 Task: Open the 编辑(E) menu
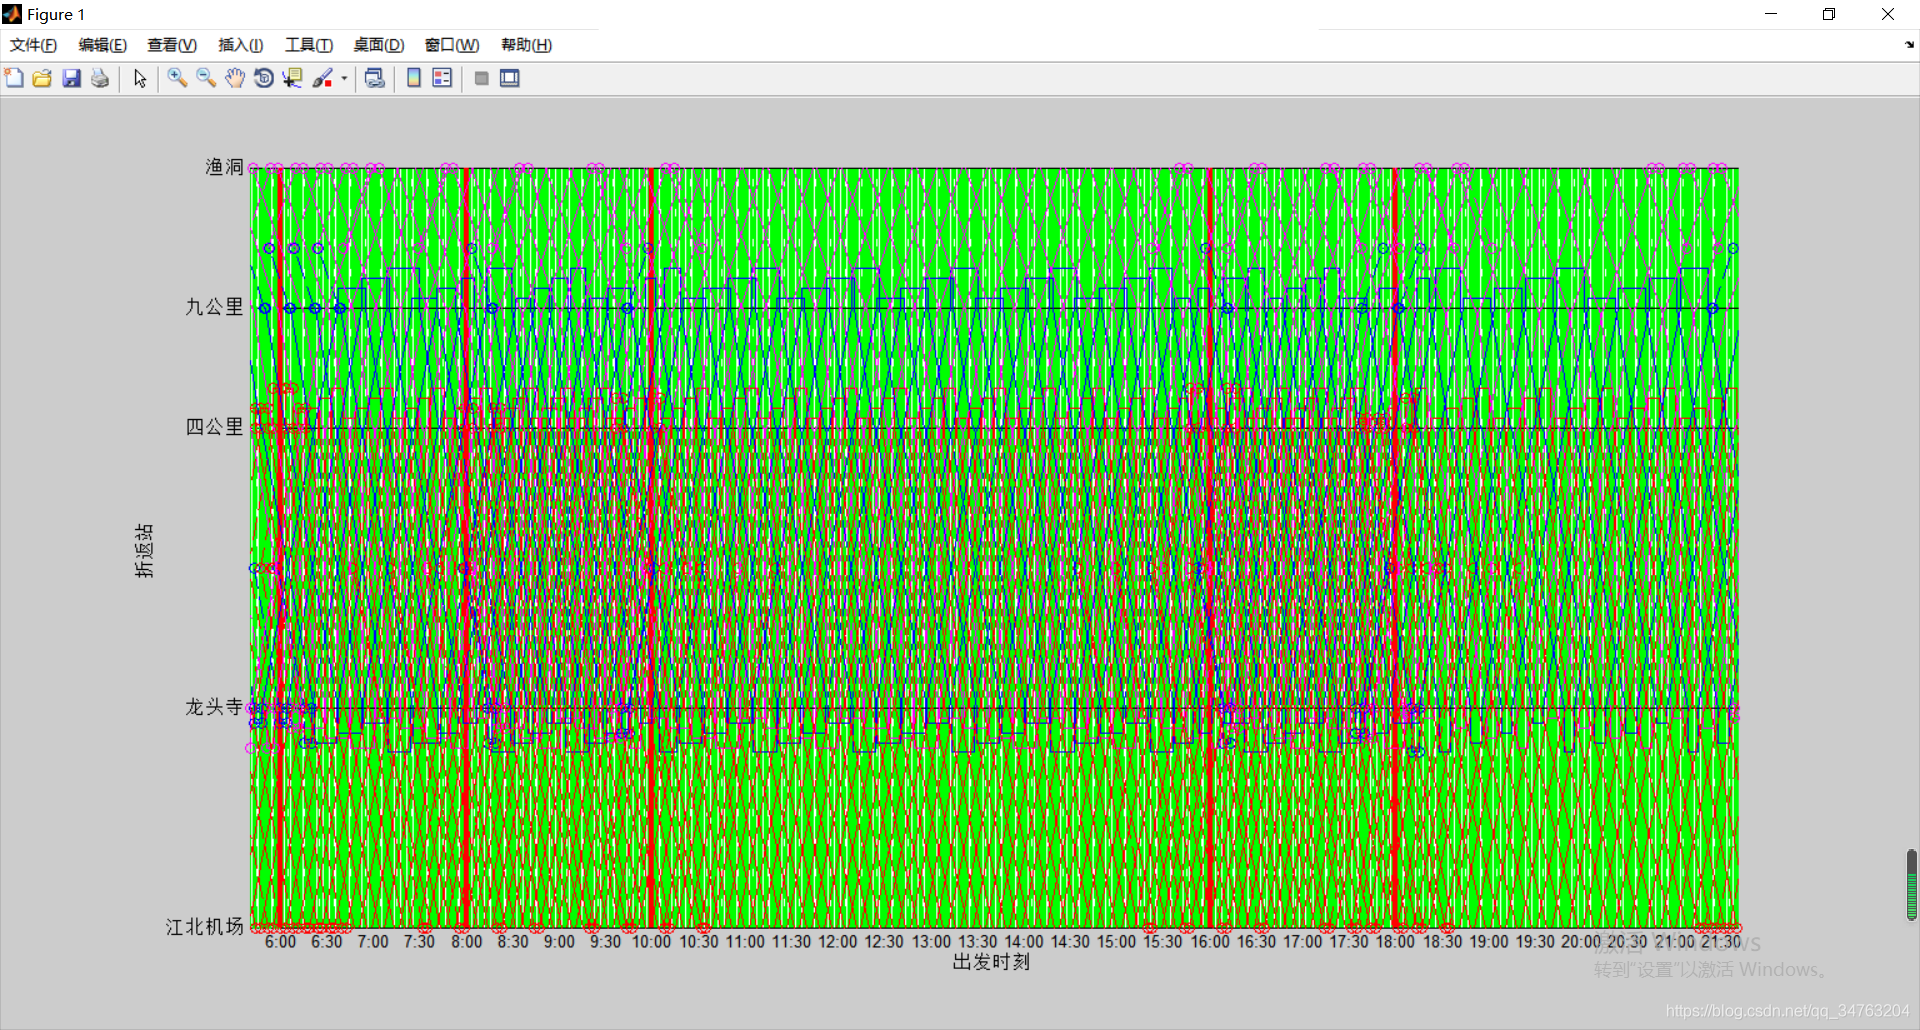[103, 45]
